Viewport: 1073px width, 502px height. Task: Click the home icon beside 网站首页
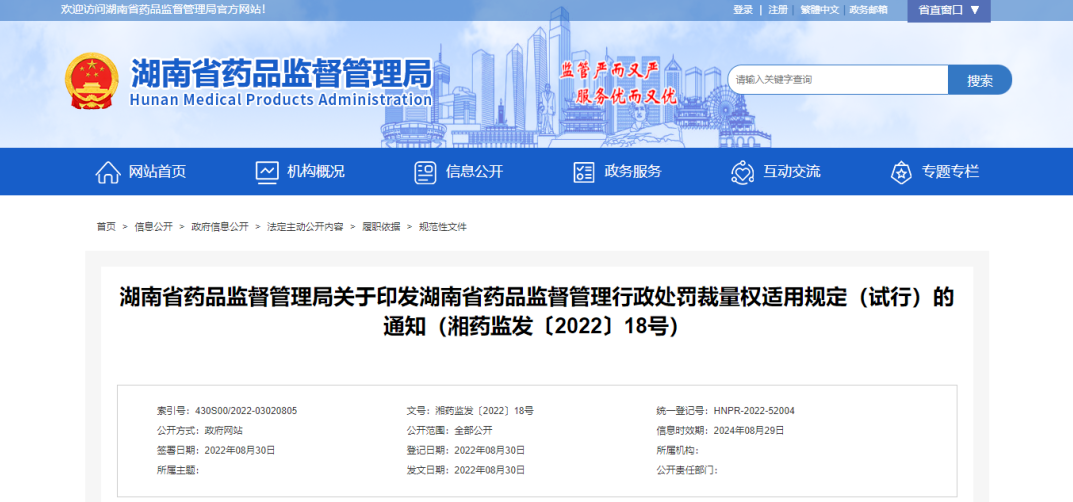(x=108, y=172)
